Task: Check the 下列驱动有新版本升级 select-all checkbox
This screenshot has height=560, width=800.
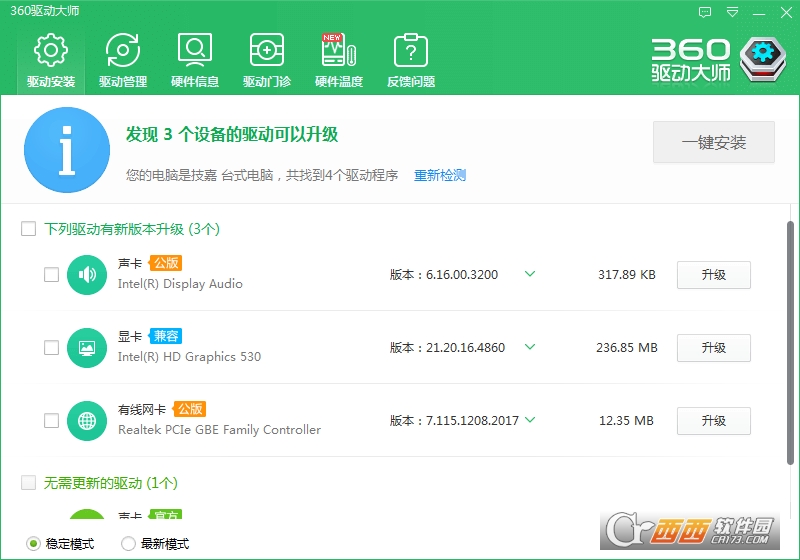Action: click(x=29, y=228)
